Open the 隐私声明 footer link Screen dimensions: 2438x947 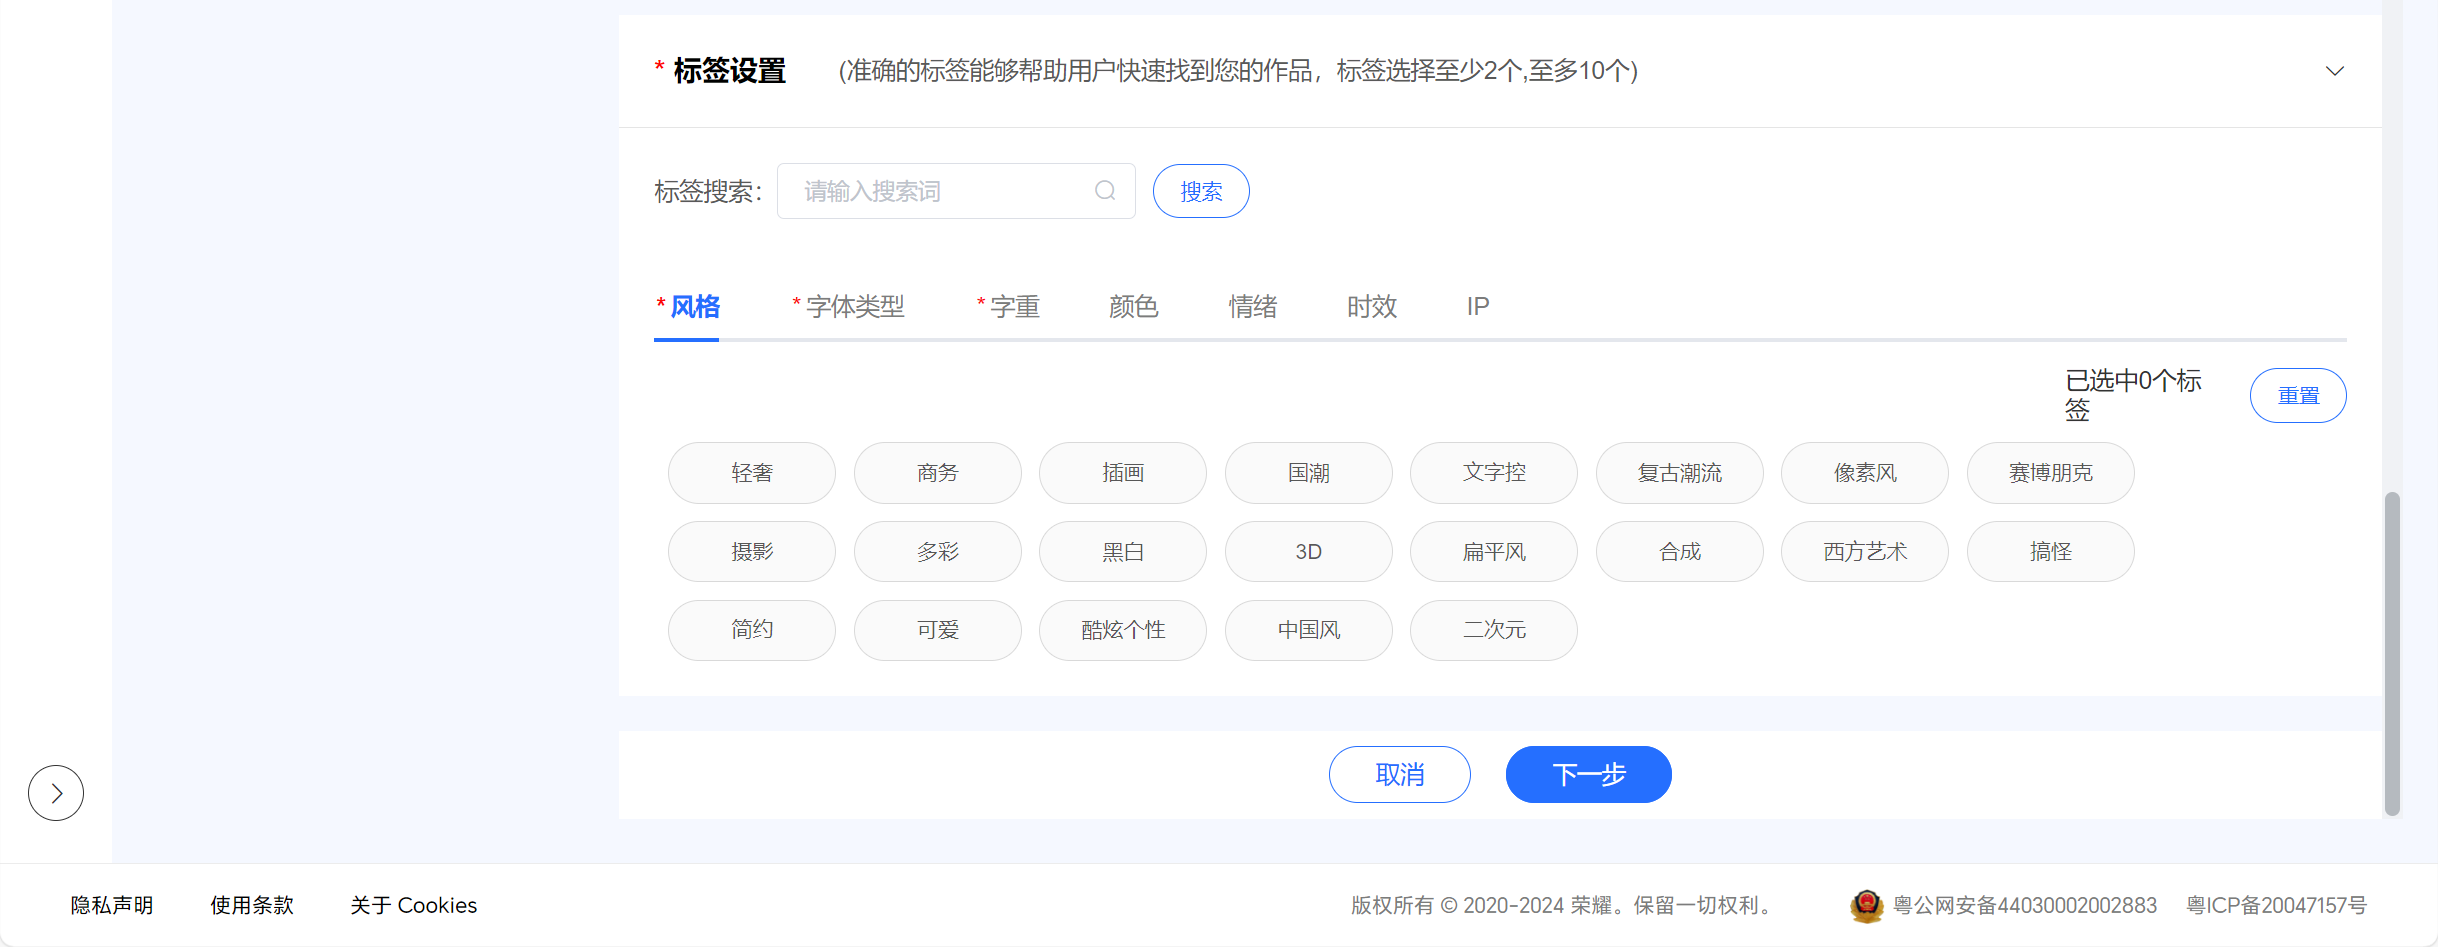(112, 906)
